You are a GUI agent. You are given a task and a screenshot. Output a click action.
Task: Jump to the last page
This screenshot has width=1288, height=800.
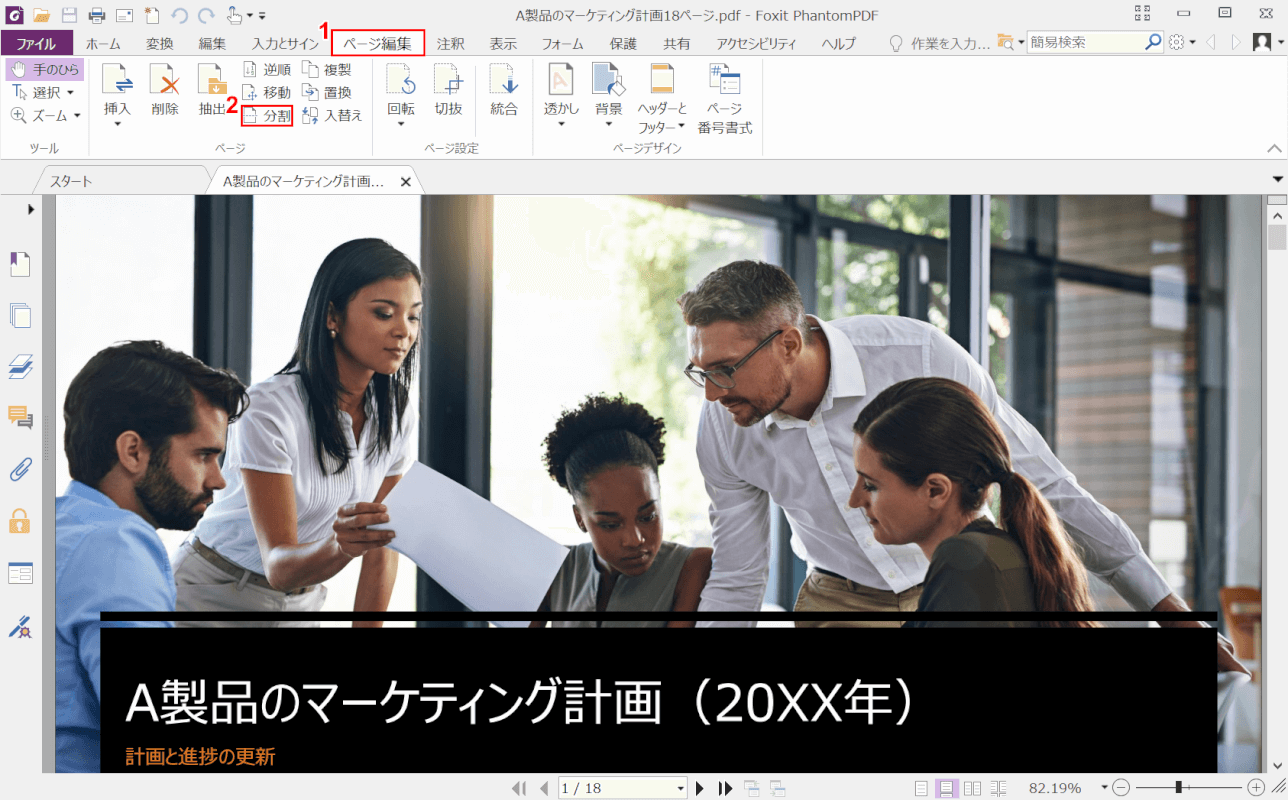click(x=726, y=788)
